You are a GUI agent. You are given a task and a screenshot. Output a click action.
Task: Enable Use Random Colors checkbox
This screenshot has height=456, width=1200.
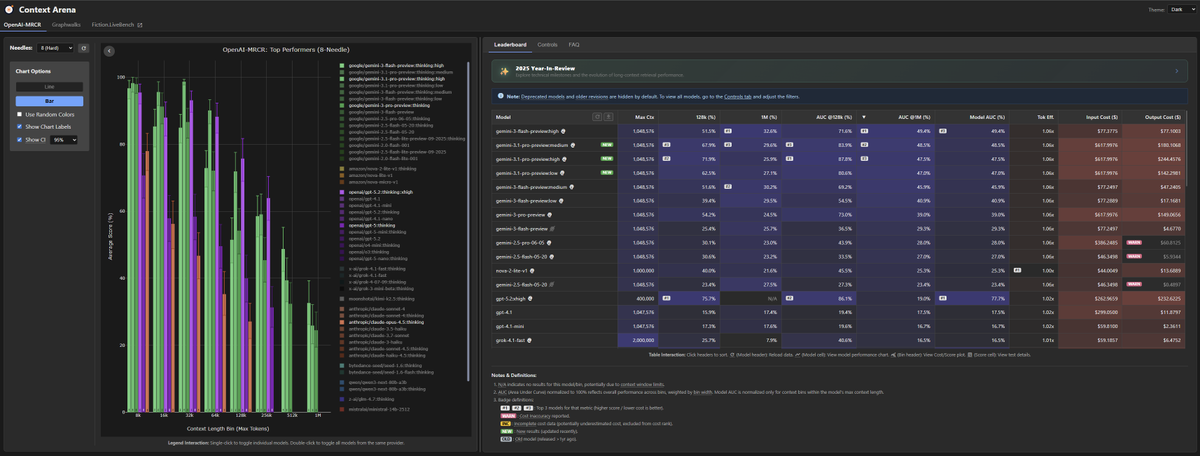19,114
